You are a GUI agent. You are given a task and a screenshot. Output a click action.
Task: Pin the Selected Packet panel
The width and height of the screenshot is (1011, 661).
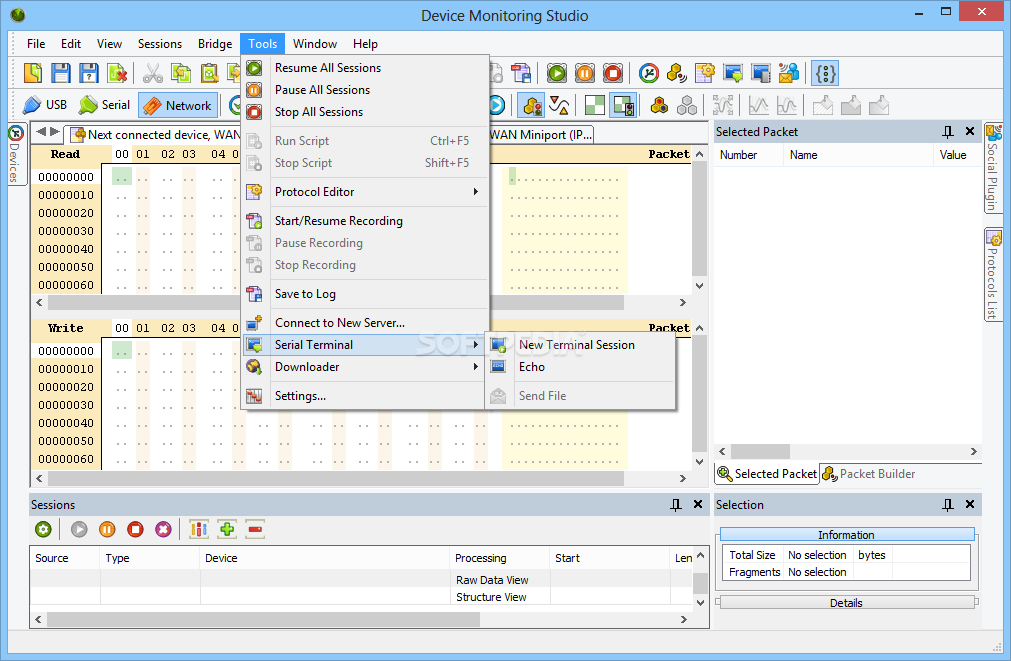948,132
